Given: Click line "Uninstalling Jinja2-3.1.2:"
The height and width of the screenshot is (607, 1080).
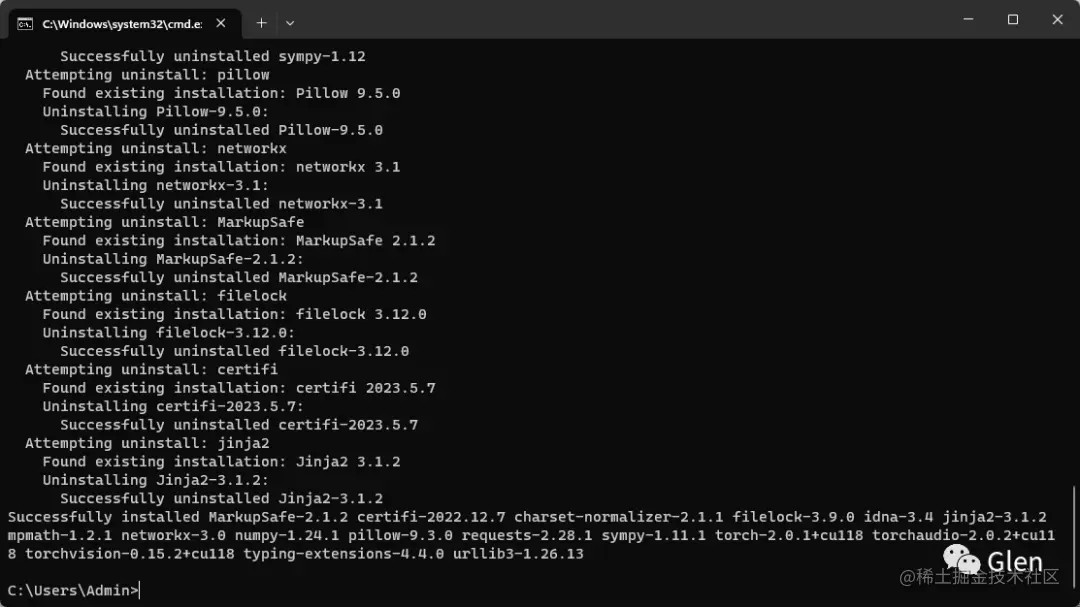Looking at the screenshot, I should pyautogui.click(x=156, y=480).
